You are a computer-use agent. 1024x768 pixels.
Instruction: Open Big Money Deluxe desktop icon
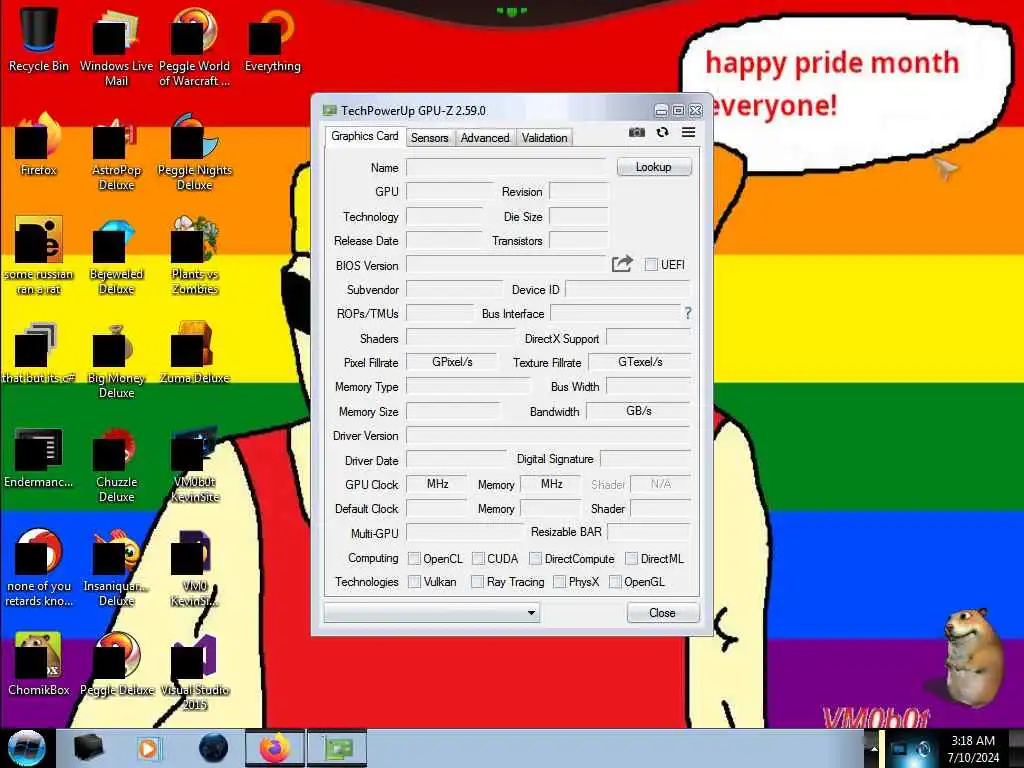click(x=116, y=360)
